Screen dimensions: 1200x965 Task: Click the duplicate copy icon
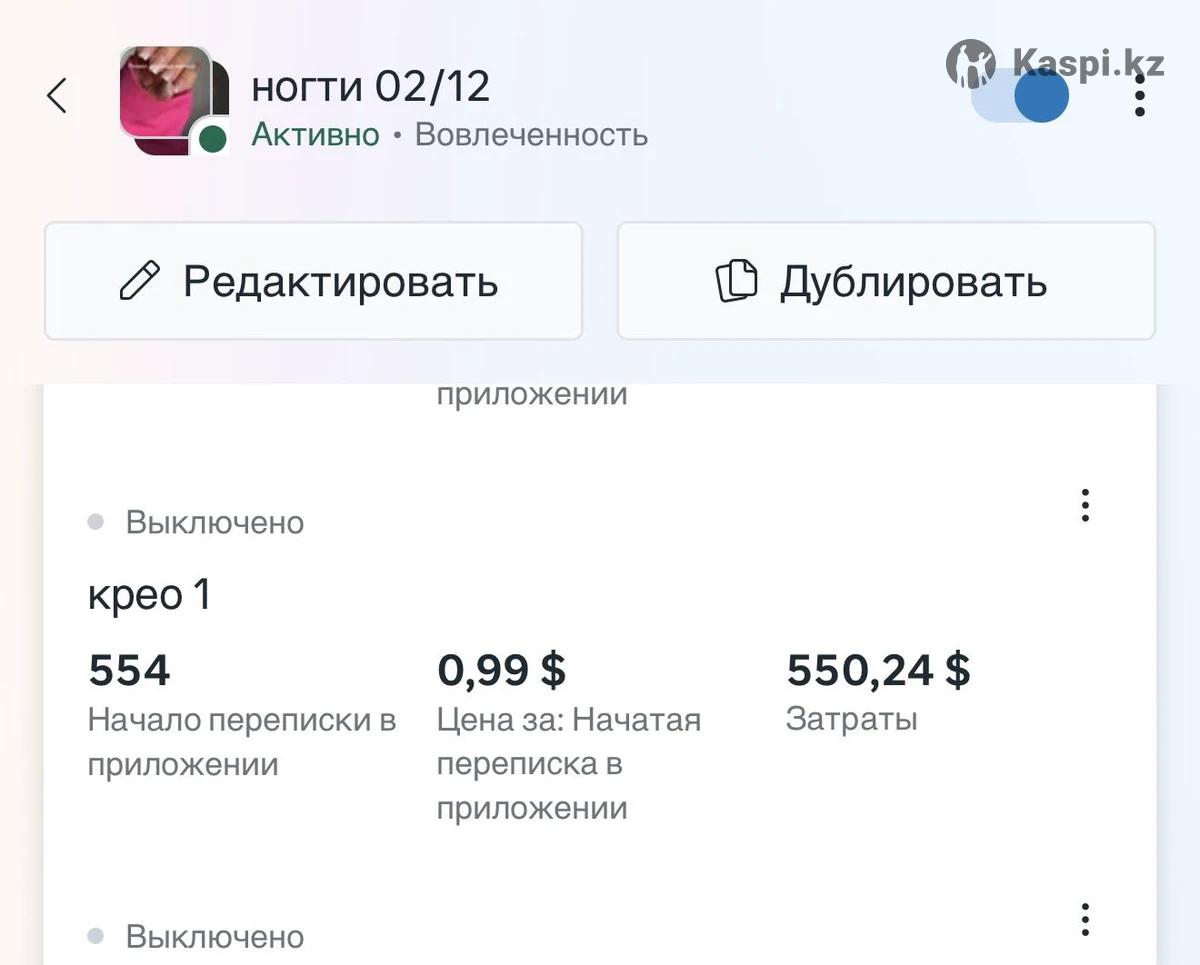[x=737, y=281]
